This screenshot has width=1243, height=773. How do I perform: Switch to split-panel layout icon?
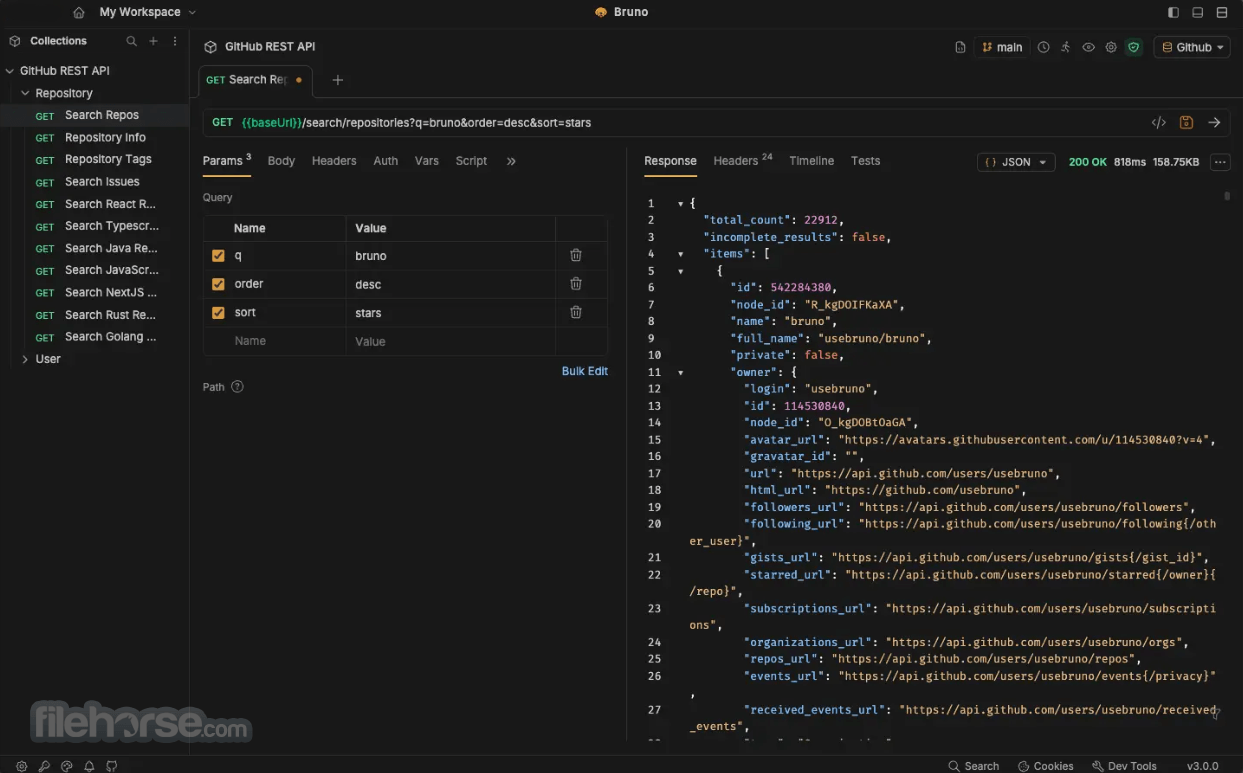[1222, 13]
